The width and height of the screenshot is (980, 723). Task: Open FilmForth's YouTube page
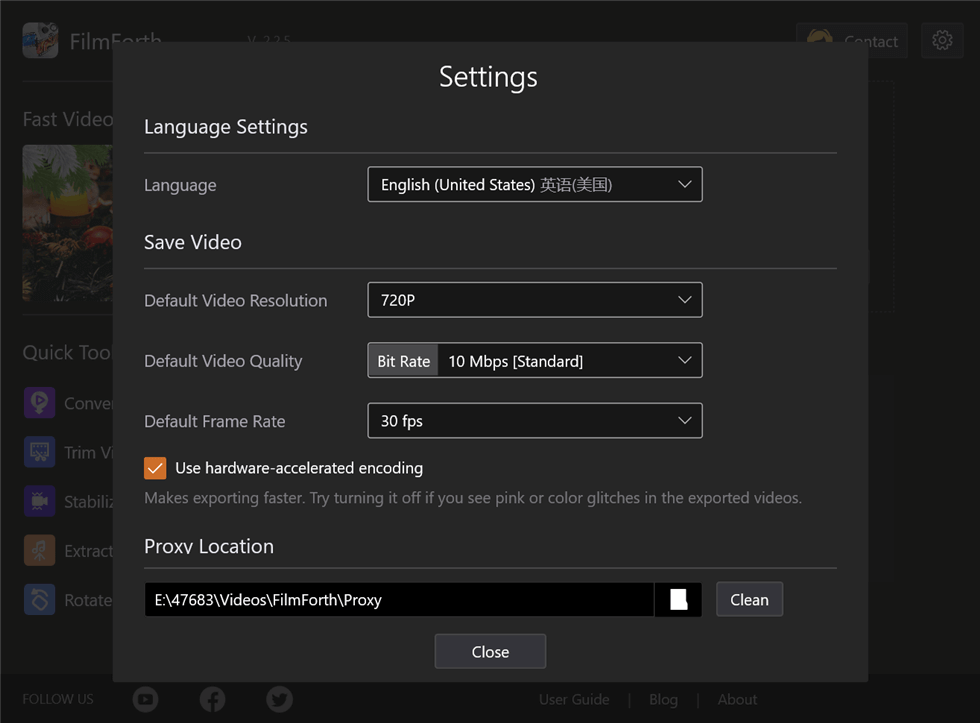[x=145, y=699]
